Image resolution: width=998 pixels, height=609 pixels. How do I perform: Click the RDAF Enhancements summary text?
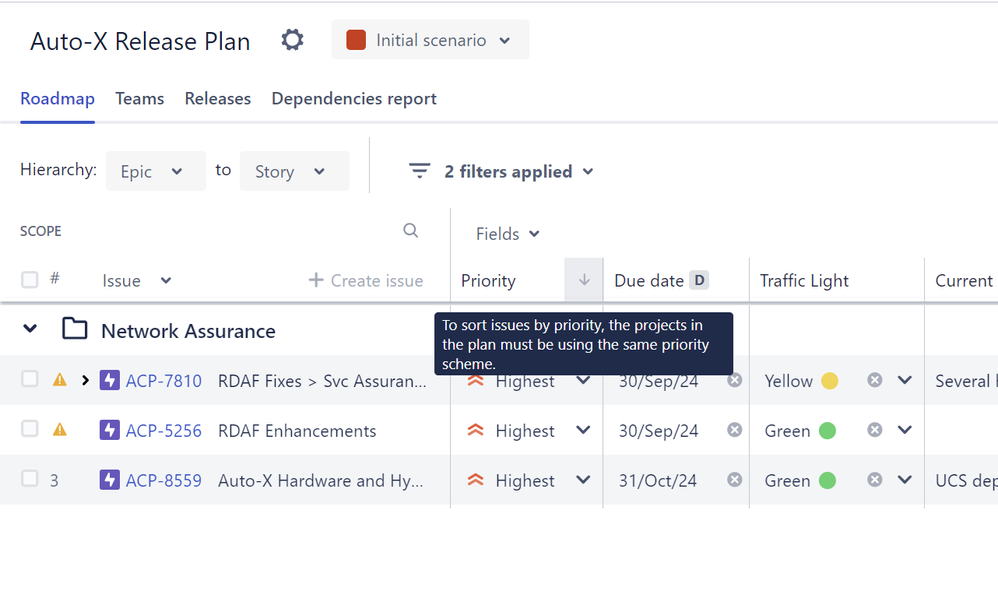click(297, 431)
